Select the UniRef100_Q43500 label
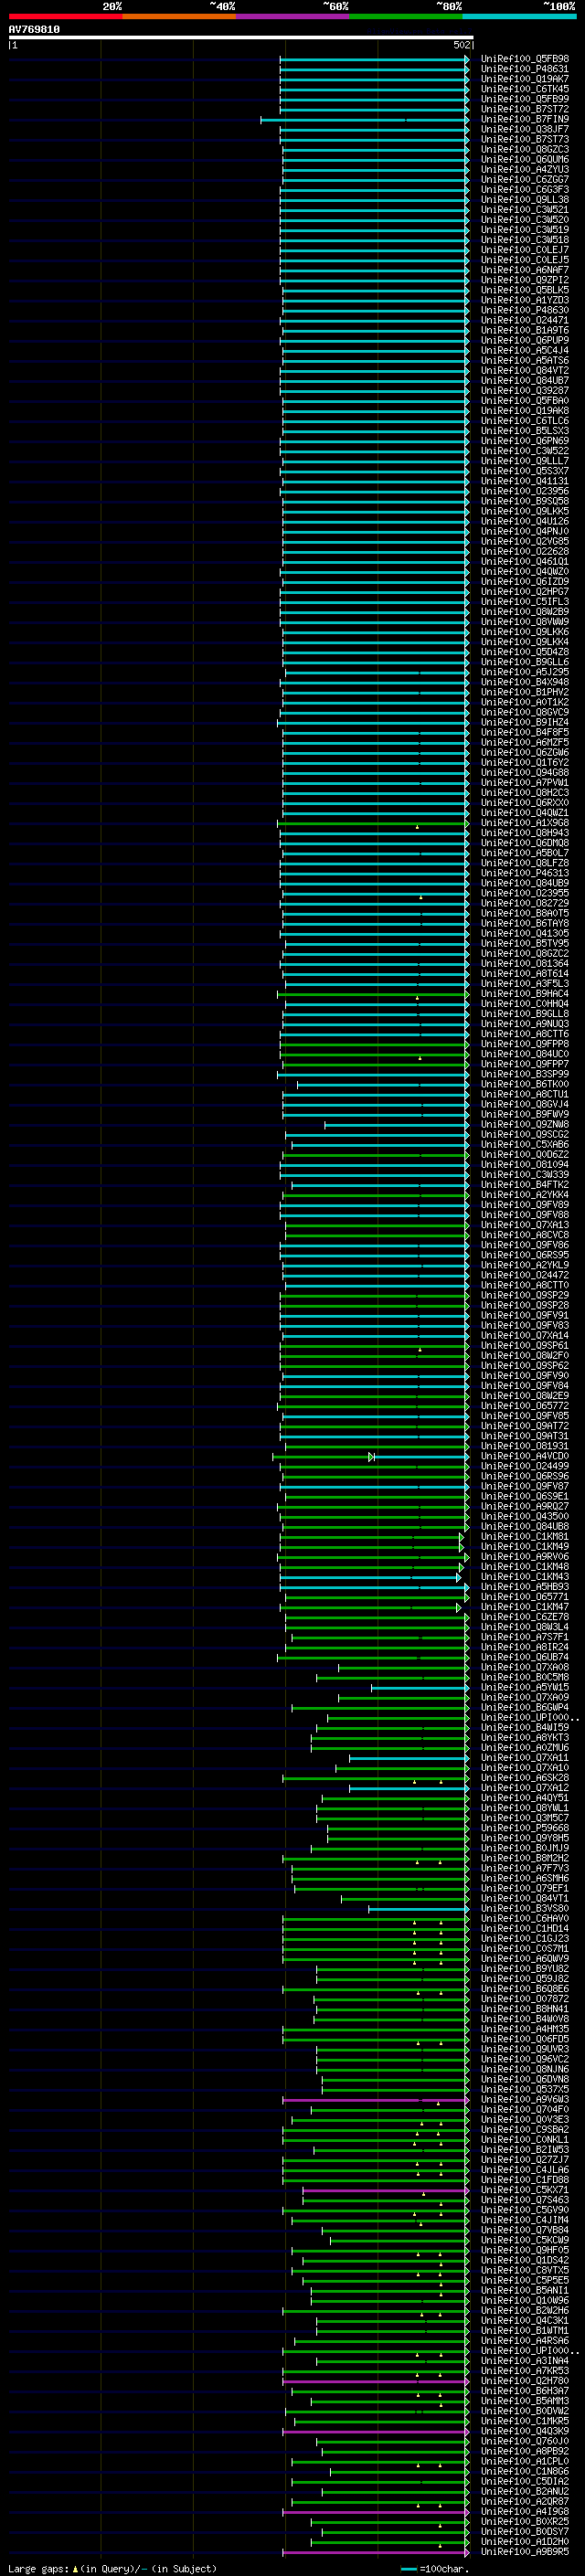The image size is (585, 2576). (x=524, y=1516)
